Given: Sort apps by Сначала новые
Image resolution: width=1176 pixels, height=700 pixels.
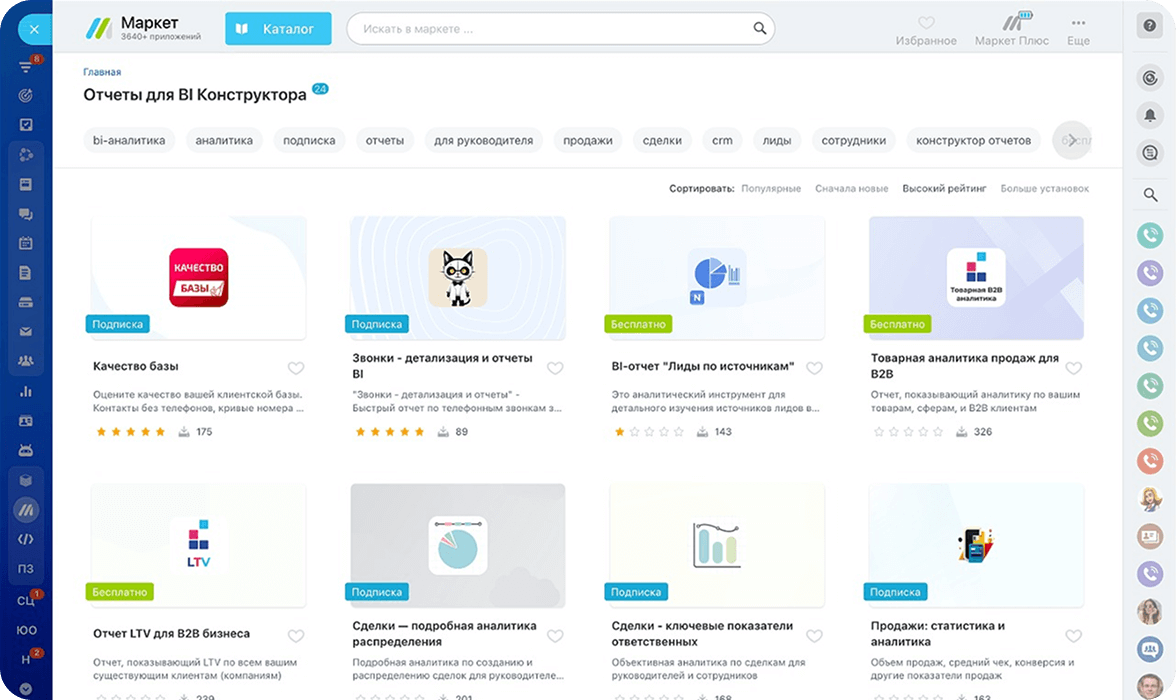Looking at the screenshot, I should (851, 188).
